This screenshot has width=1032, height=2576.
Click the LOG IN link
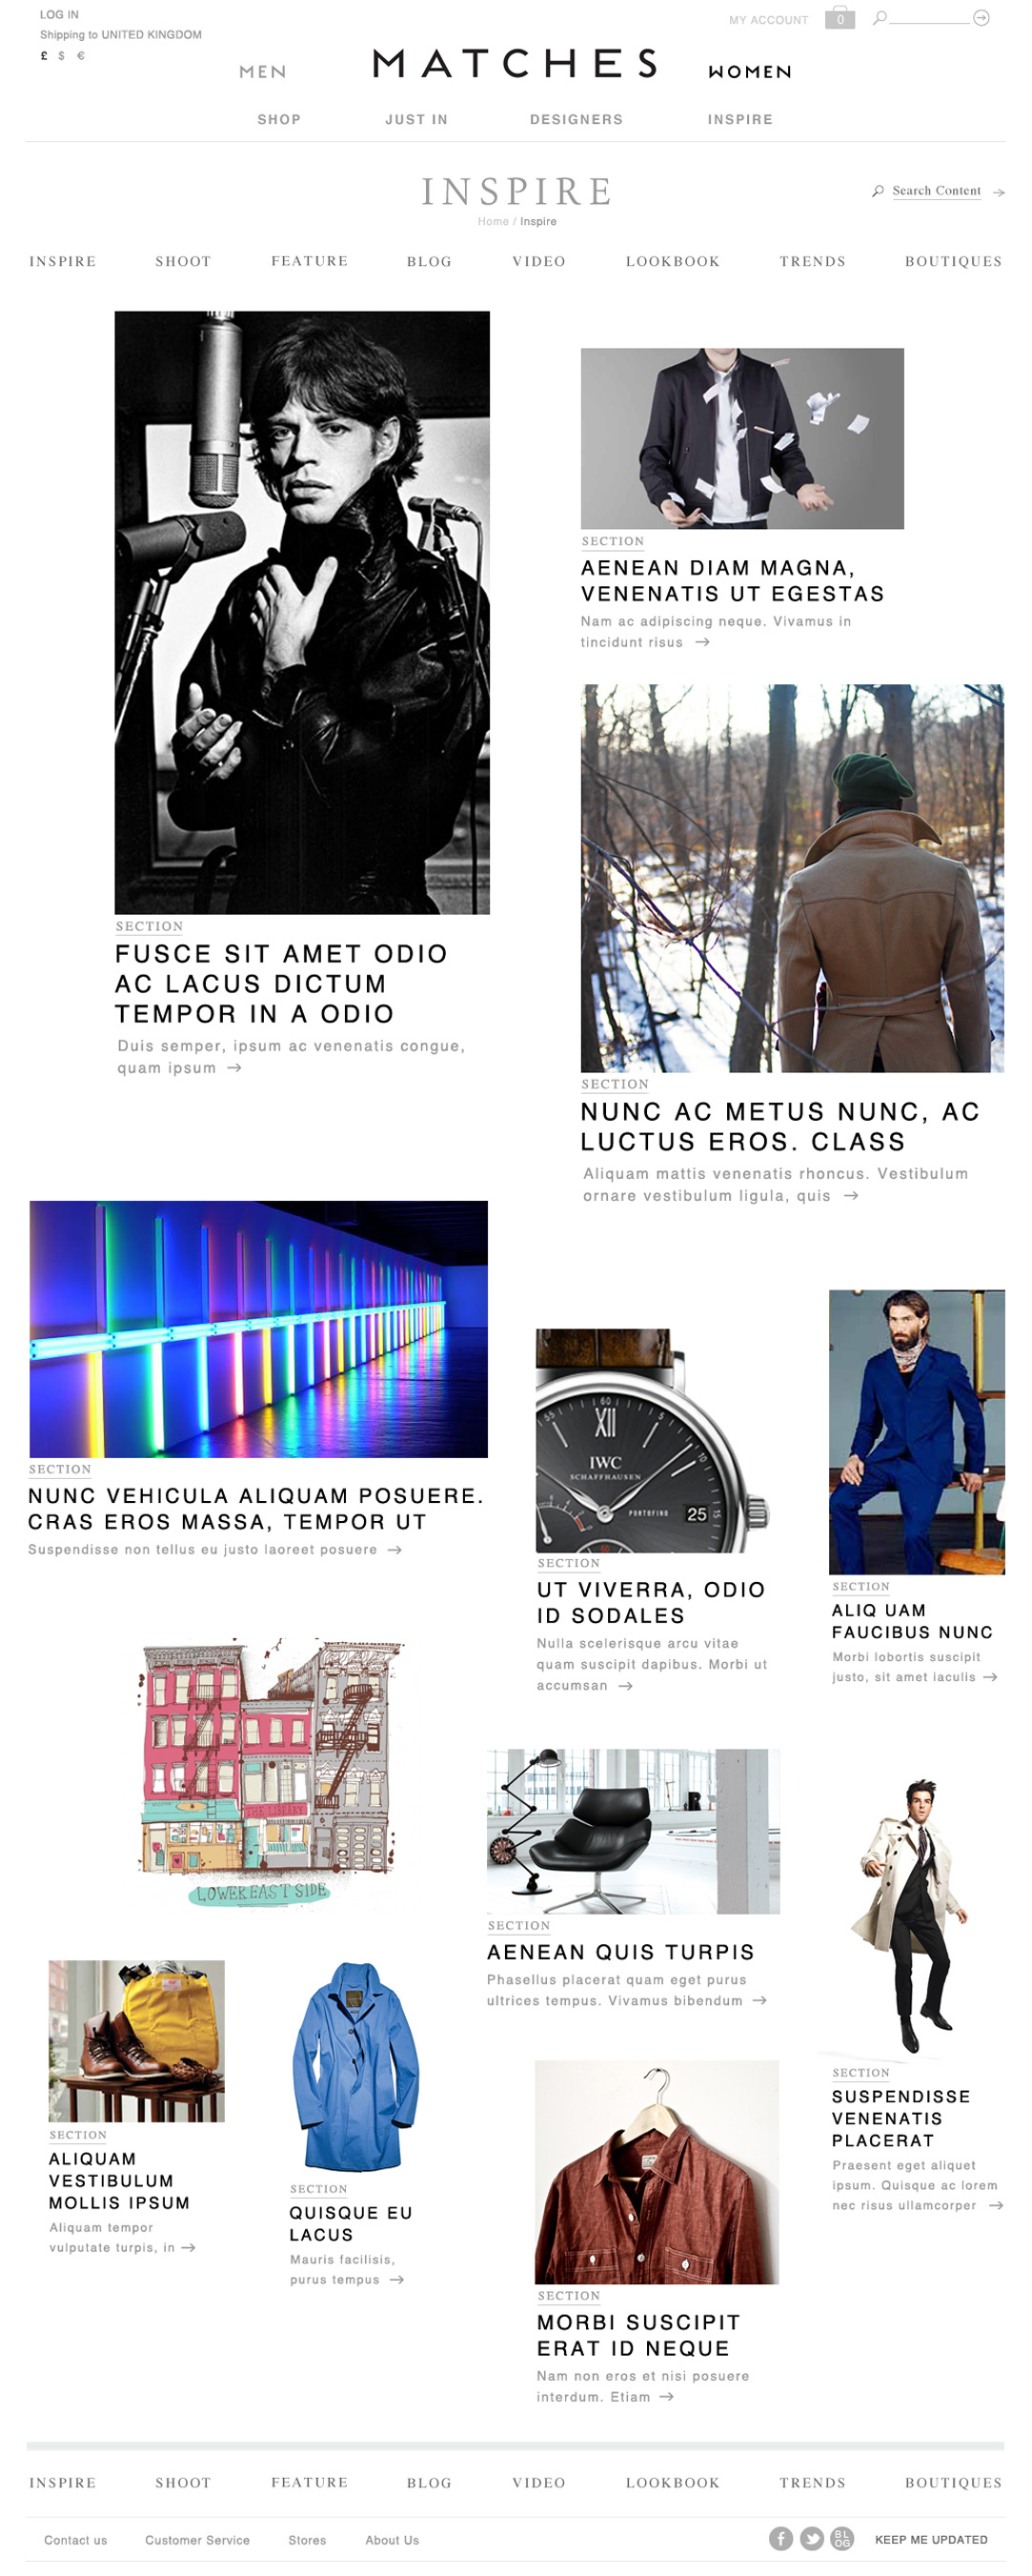tap(59, 15)
